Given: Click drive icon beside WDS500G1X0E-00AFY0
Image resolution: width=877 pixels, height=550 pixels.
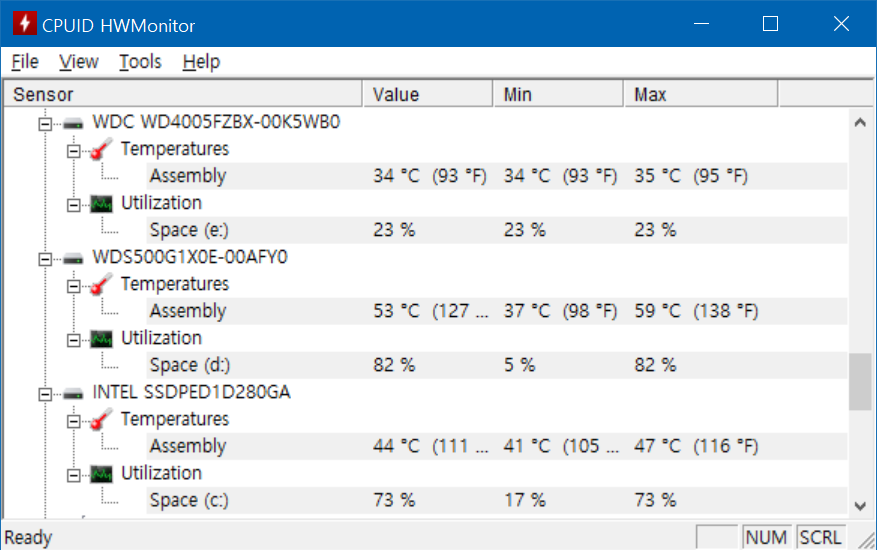Looking at the screenshot, I should pos(73,258).
